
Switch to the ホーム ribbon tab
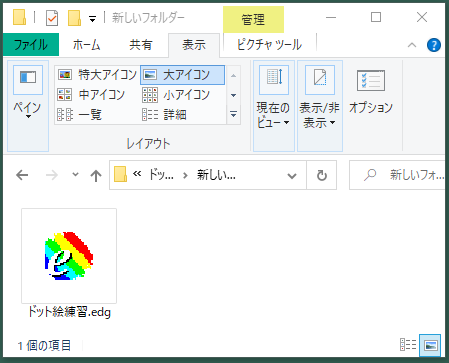[87, 45]
